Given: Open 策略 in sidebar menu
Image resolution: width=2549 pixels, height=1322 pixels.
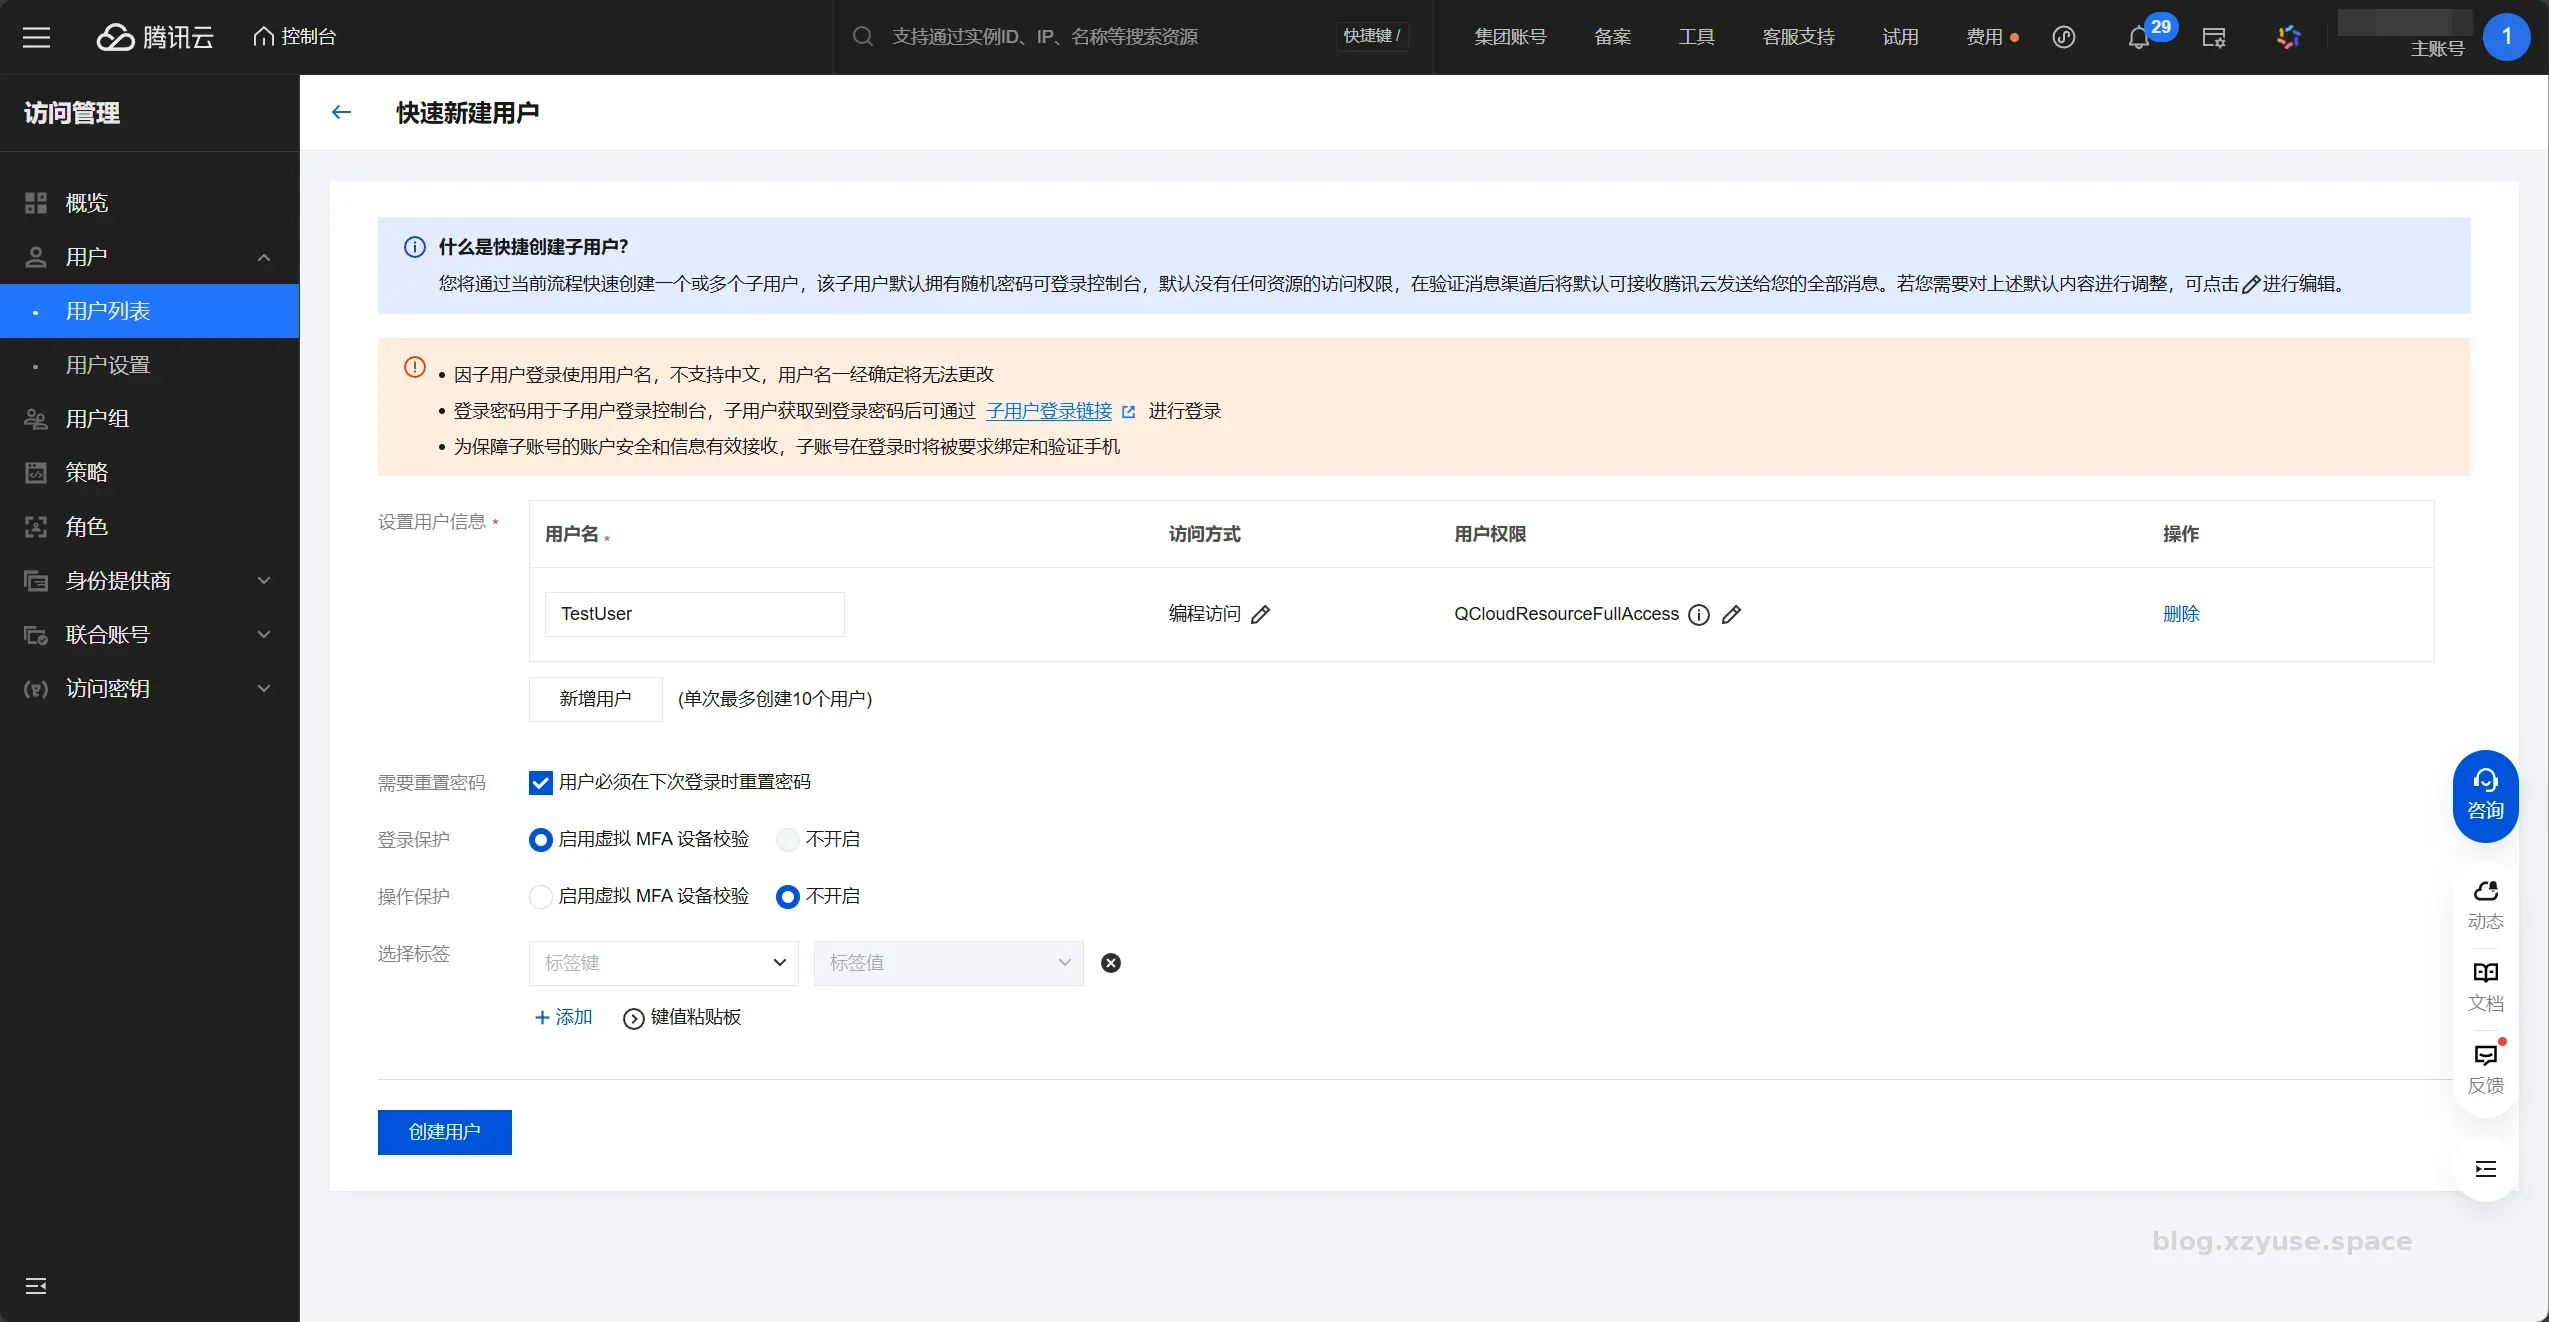Looking at the screenshot, I should 86,473.
